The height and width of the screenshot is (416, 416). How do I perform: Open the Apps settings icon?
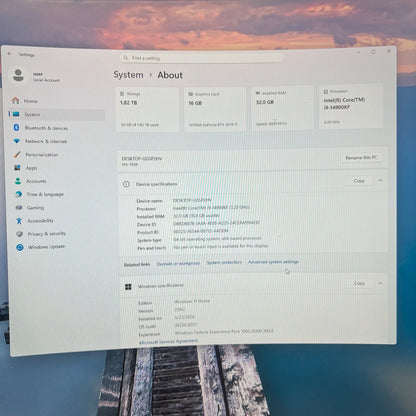click(x=18, y=168)
